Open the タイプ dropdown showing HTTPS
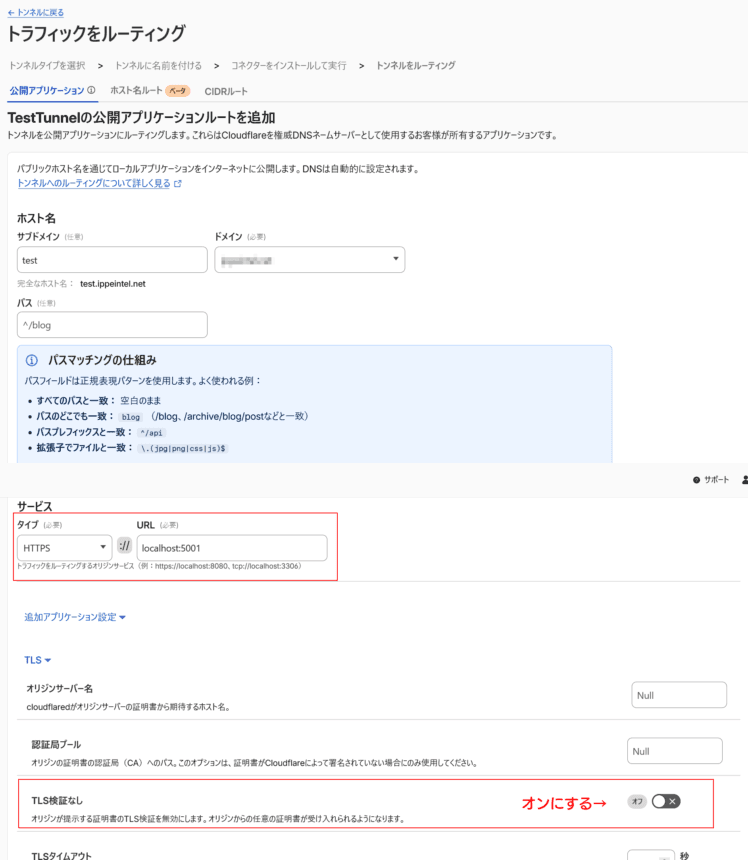This screenshot has width=748, height=860. click(65, 547)
